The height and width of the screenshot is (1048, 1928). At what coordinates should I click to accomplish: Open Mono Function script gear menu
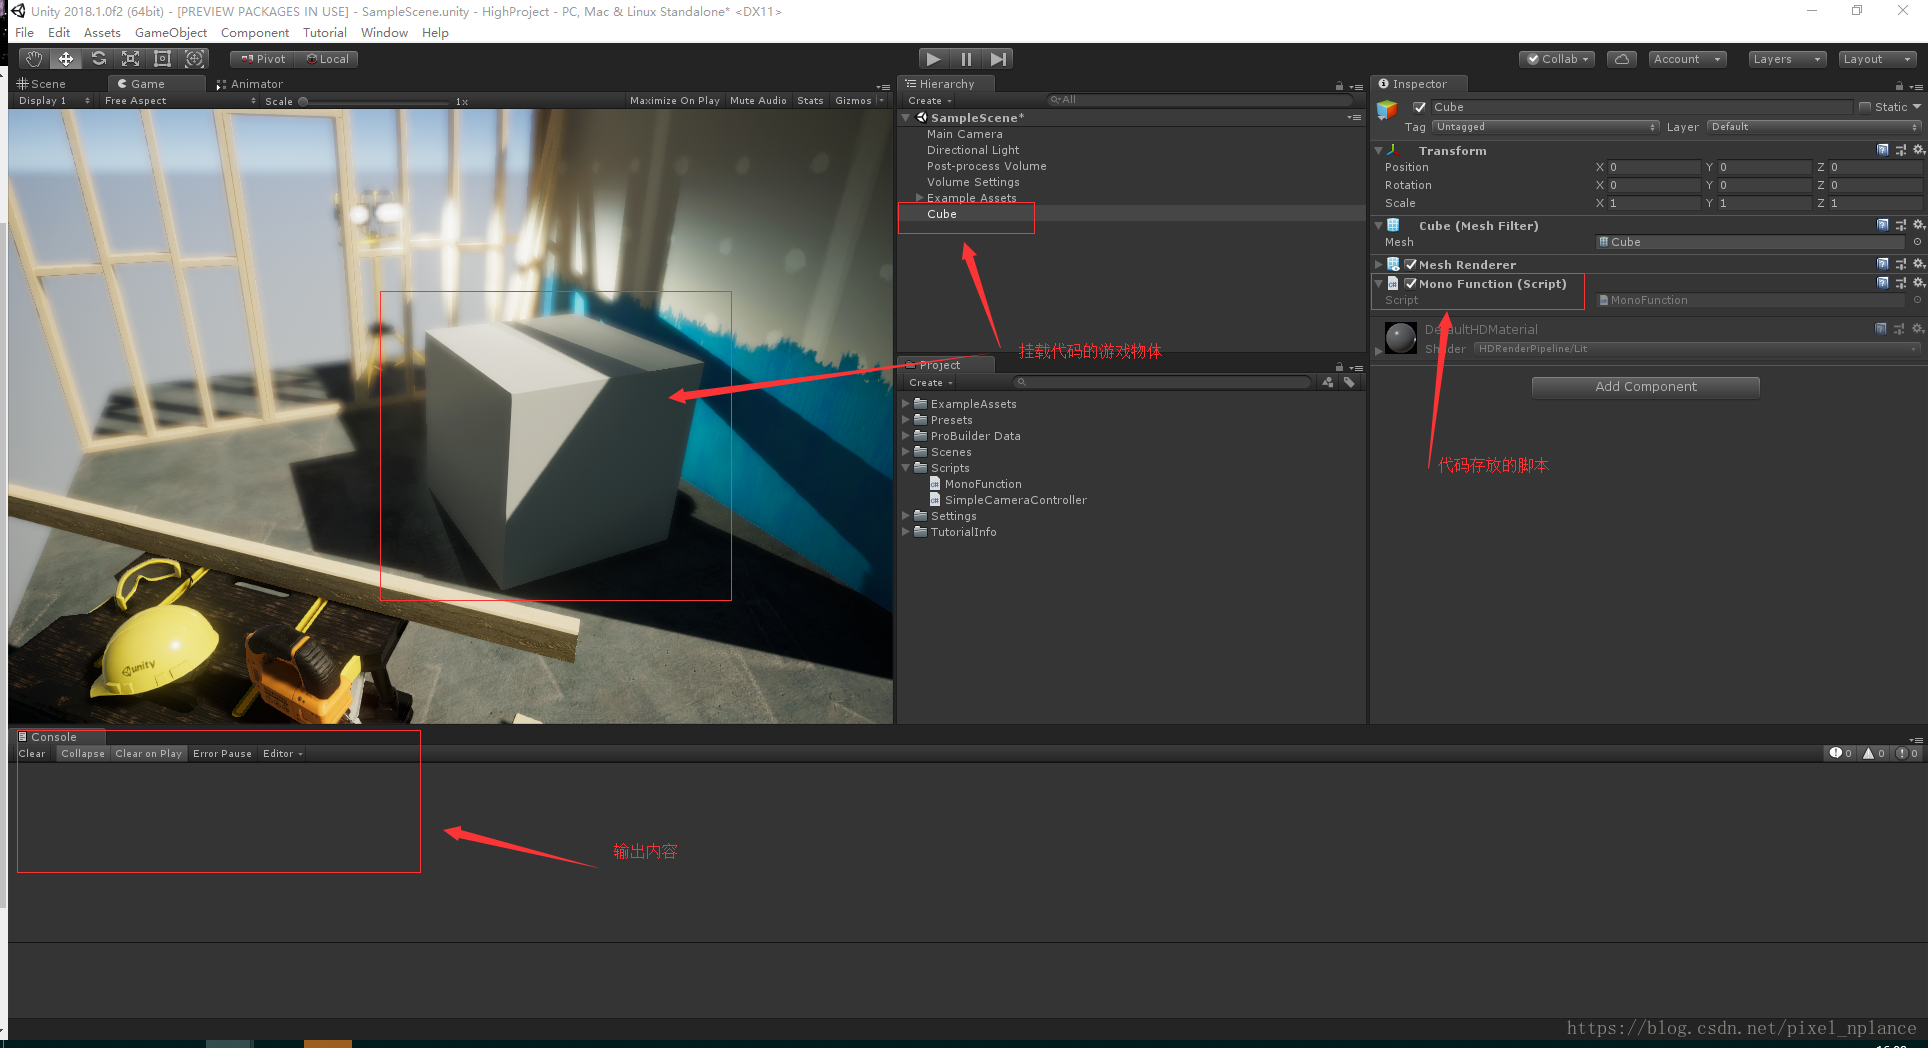point(1918,283)
